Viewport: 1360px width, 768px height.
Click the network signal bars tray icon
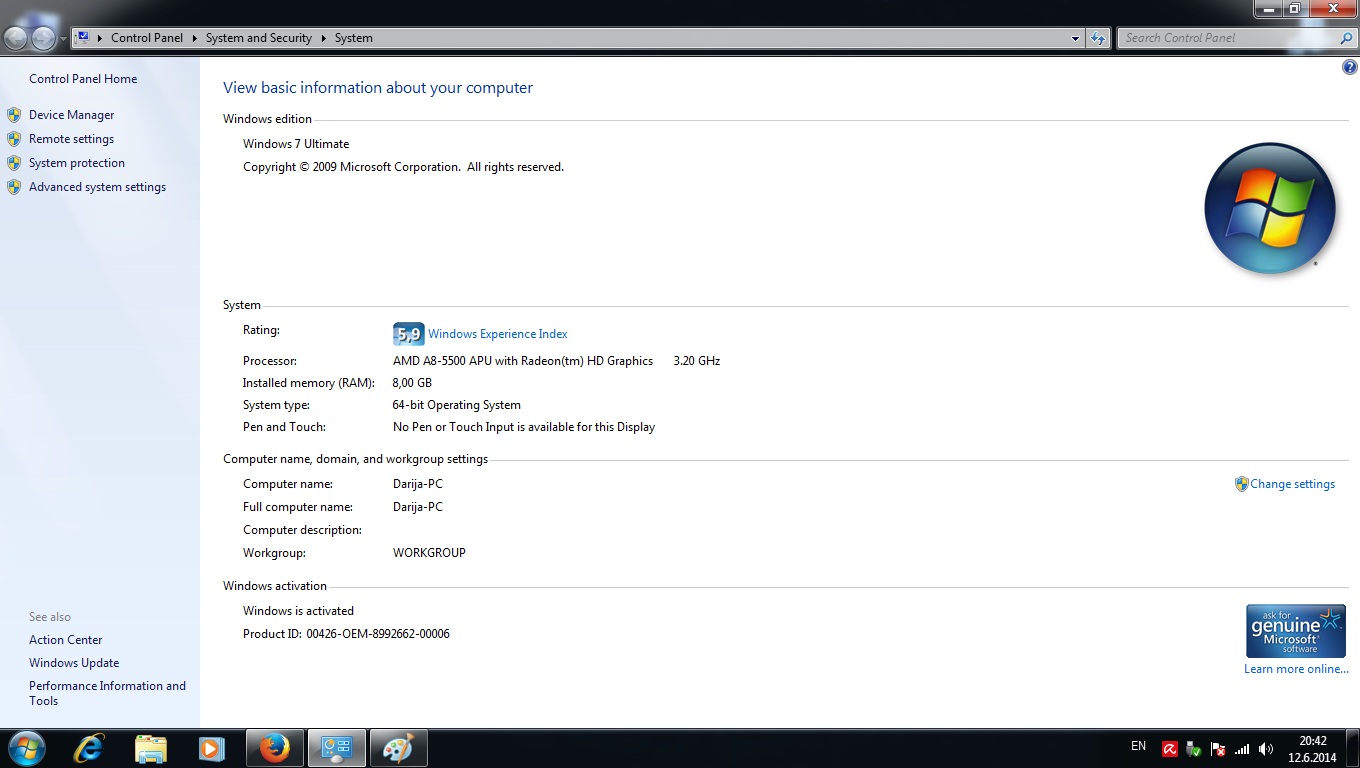click(x=1242, y=749)
